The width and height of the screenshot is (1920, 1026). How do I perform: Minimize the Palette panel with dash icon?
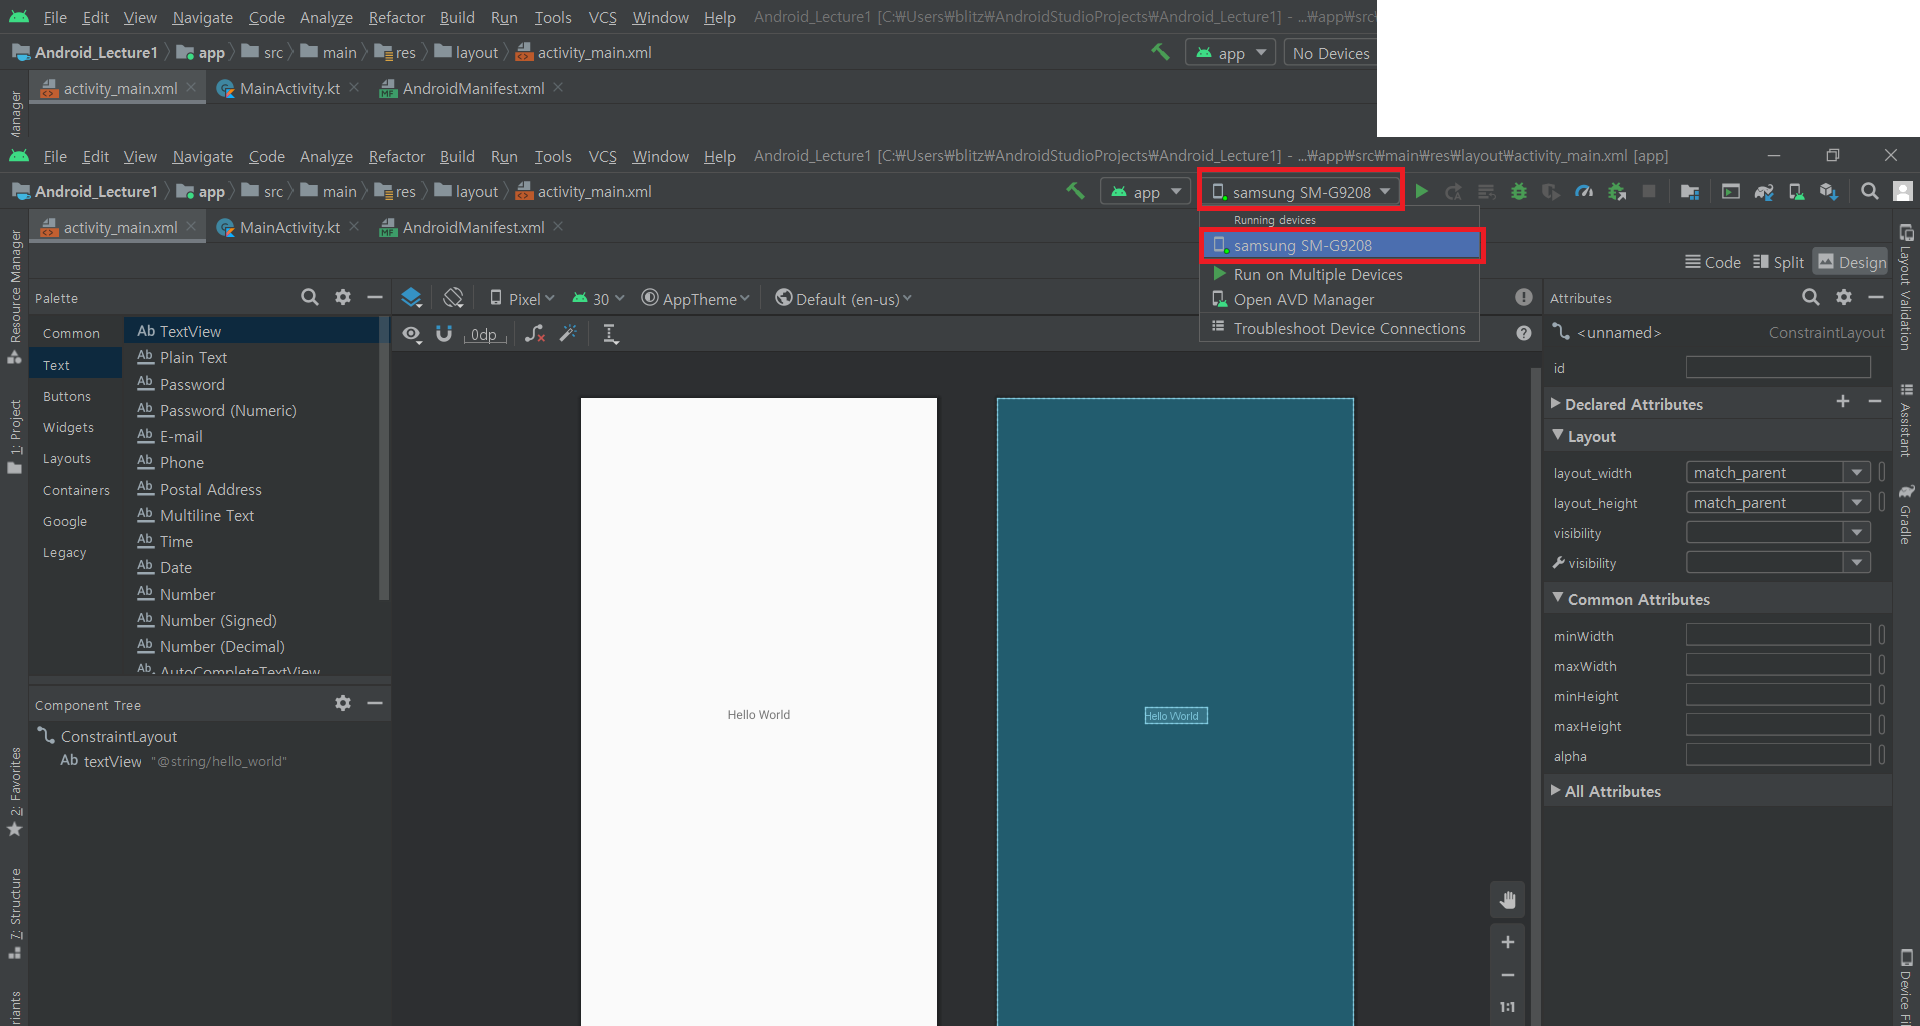[375, 297]
